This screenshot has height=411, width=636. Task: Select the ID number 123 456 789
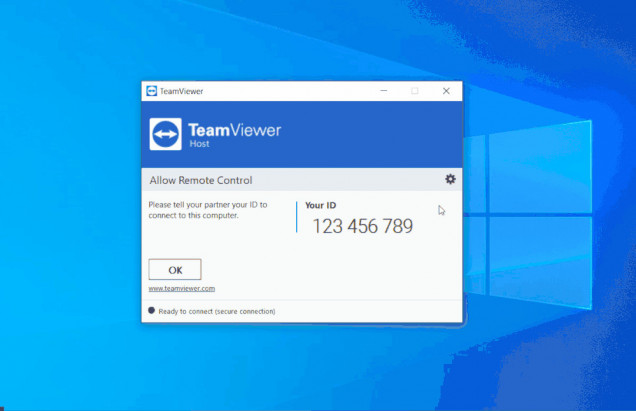pyautogui.click(x=362, y=226)
